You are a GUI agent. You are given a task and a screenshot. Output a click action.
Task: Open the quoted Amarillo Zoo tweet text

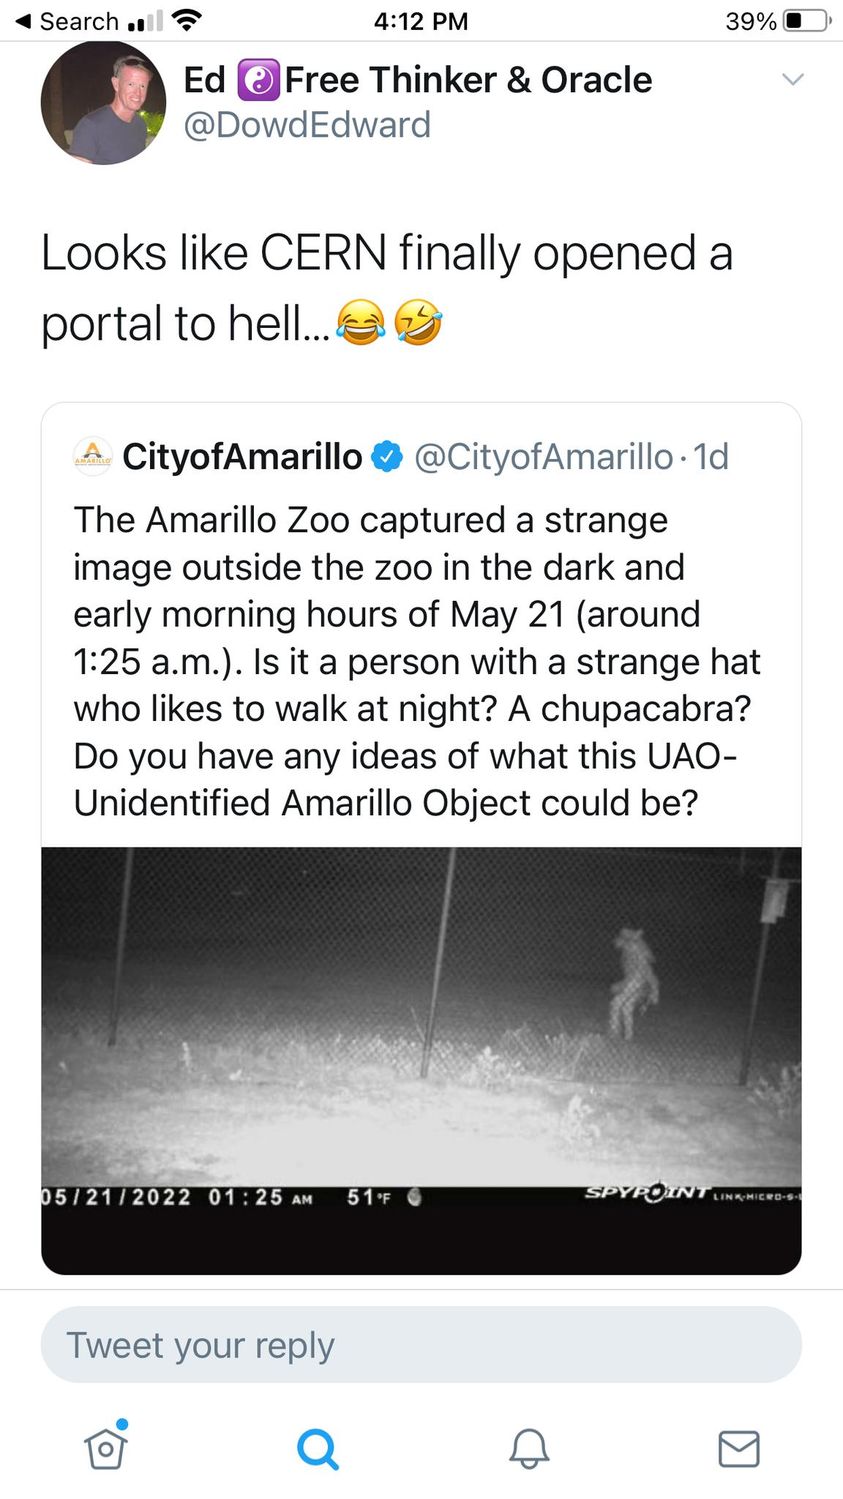(x=417, y=661)
